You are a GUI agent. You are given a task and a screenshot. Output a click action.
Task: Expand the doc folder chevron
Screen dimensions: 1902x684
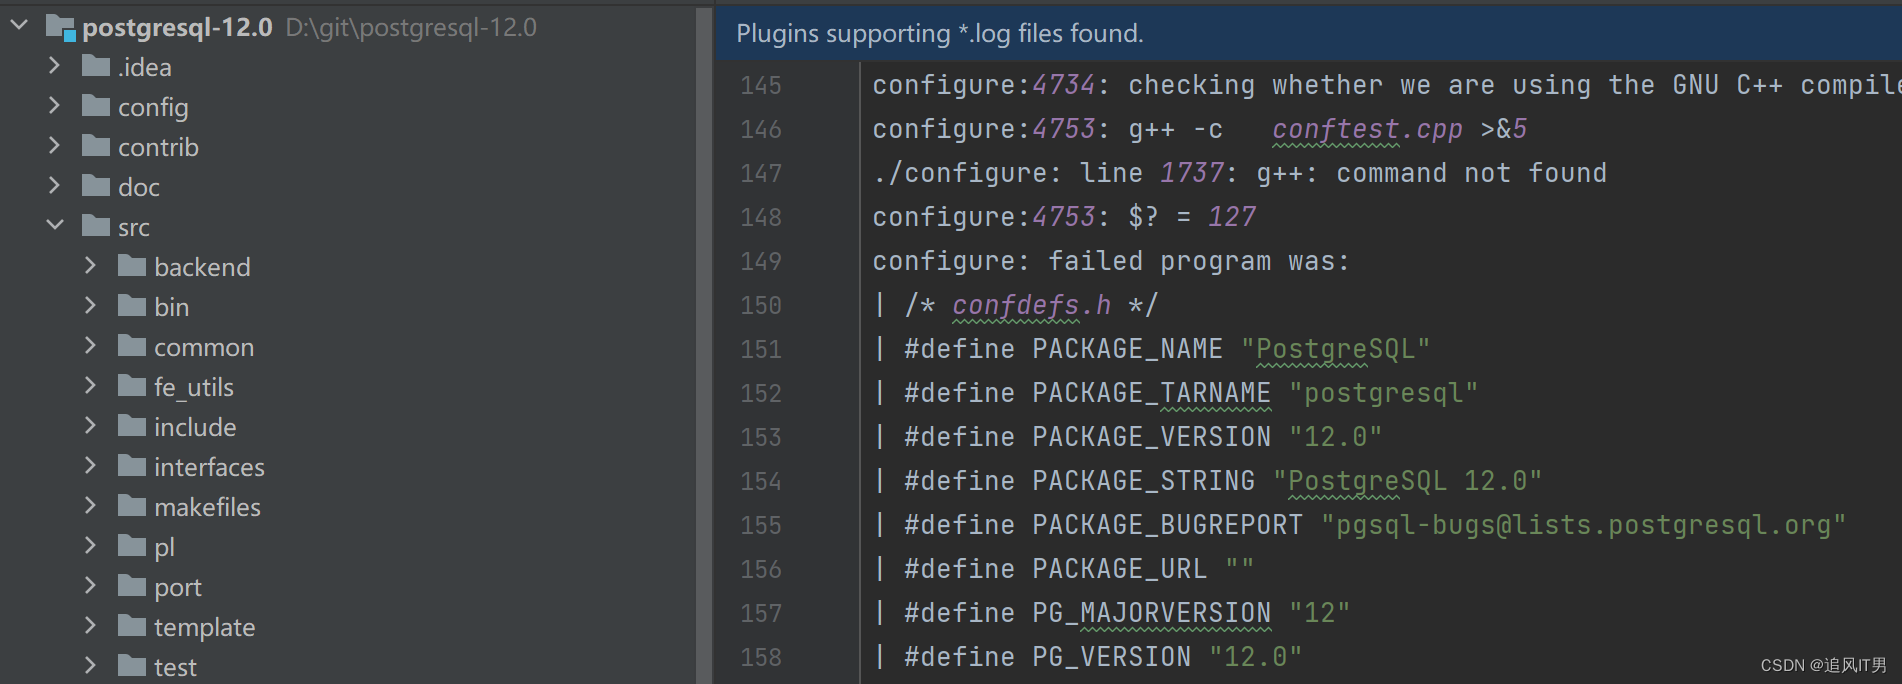[x=55, y=186]
